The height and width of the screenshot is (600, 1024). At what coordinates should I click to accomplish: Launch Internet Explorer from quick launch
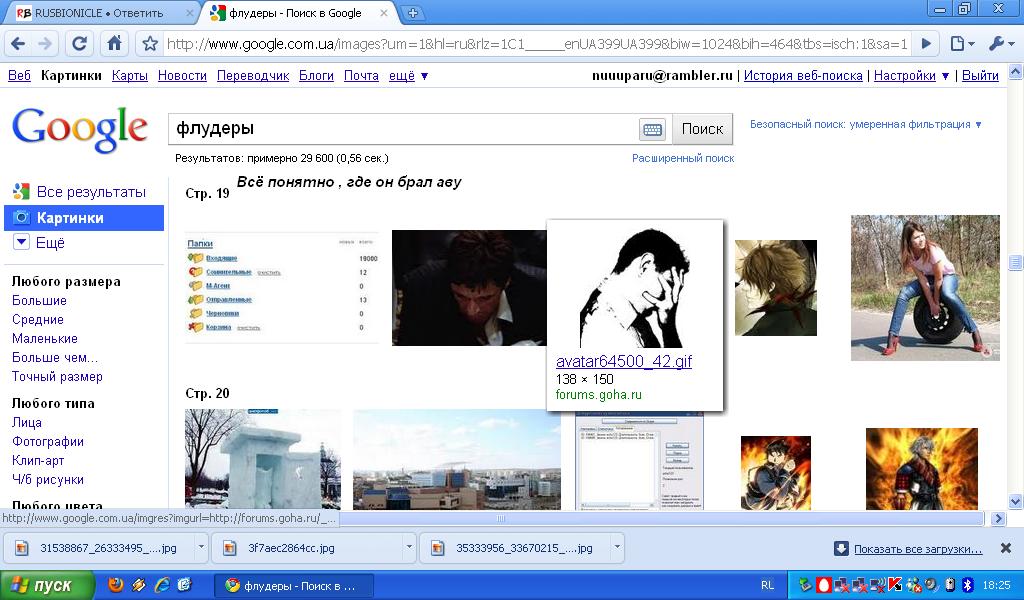pyautogui.click(x=162, y=585)
